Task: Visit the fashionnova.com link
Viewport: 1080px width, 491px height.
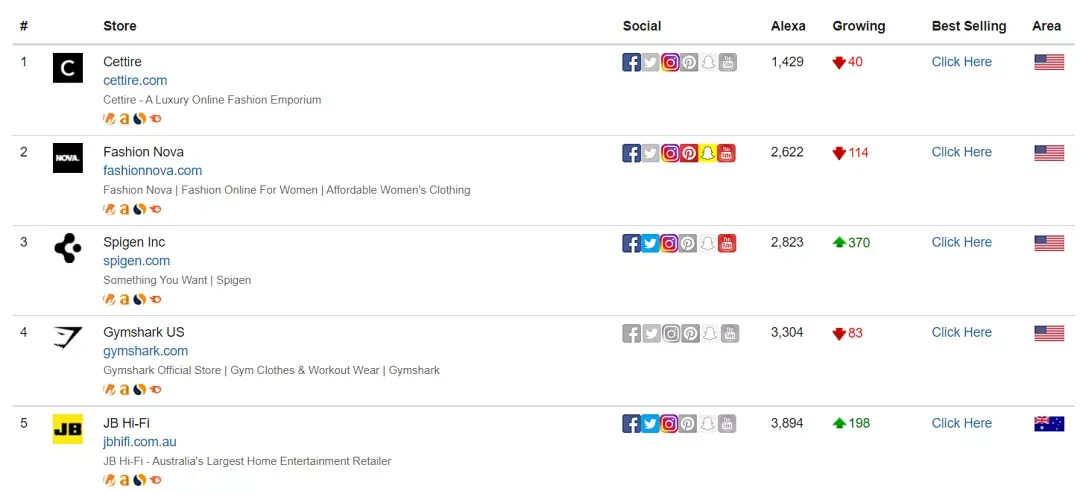Action: [x=152, y=170]
